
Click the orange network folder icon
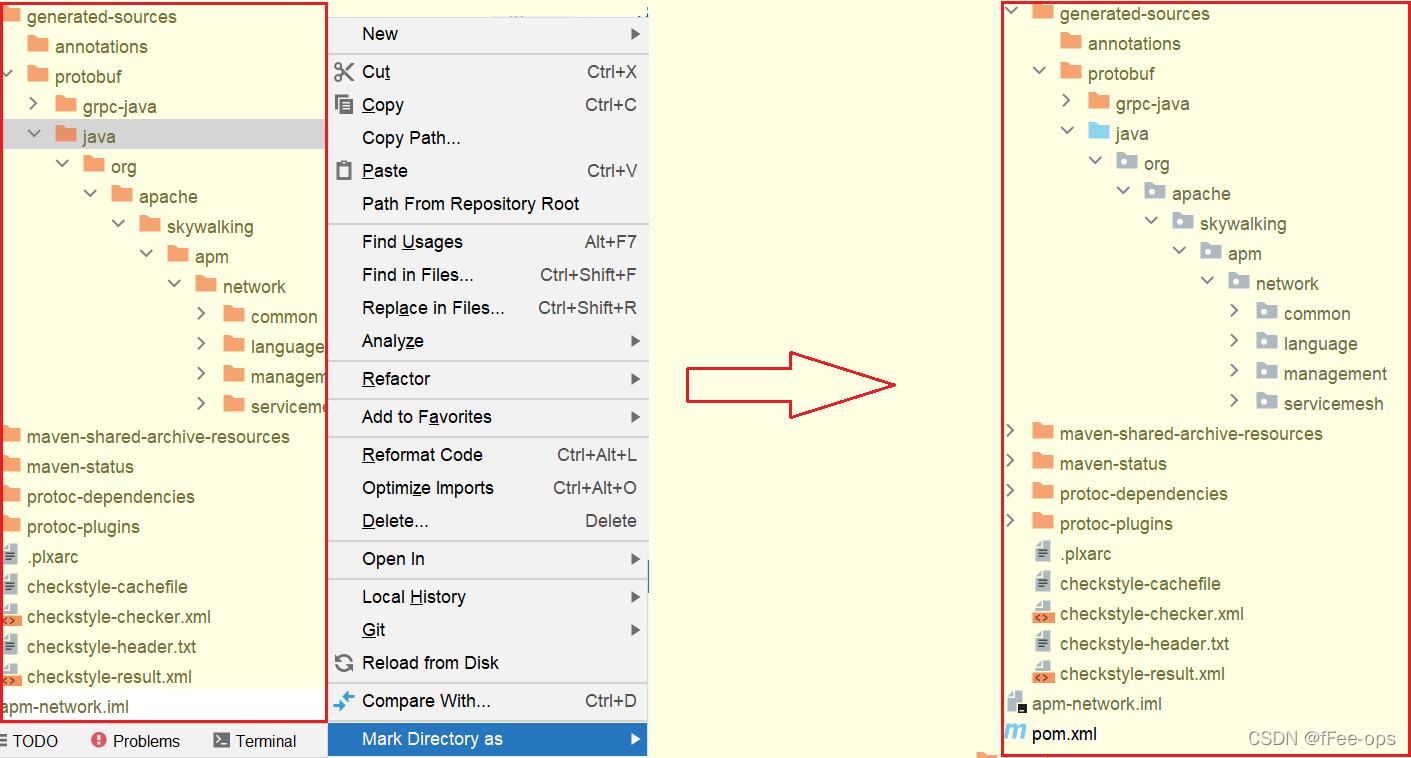[206, 285]
